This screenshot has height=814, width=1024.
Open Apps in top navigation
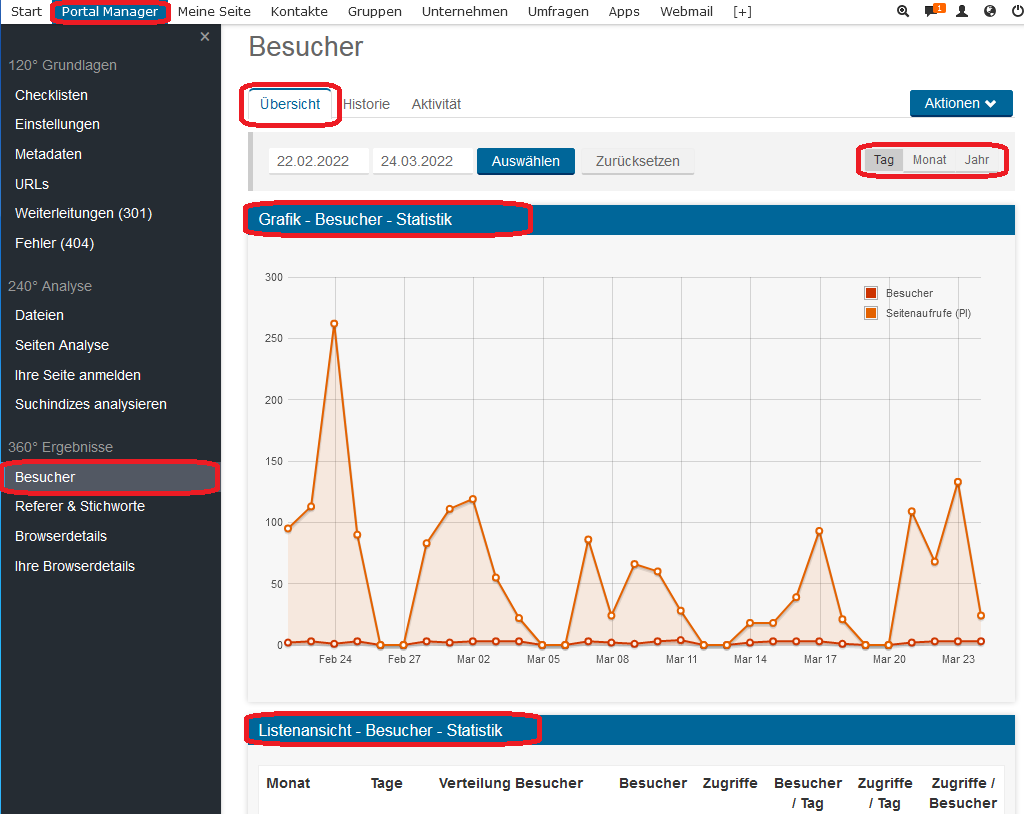pyautogui.click(x=624, y=12)
